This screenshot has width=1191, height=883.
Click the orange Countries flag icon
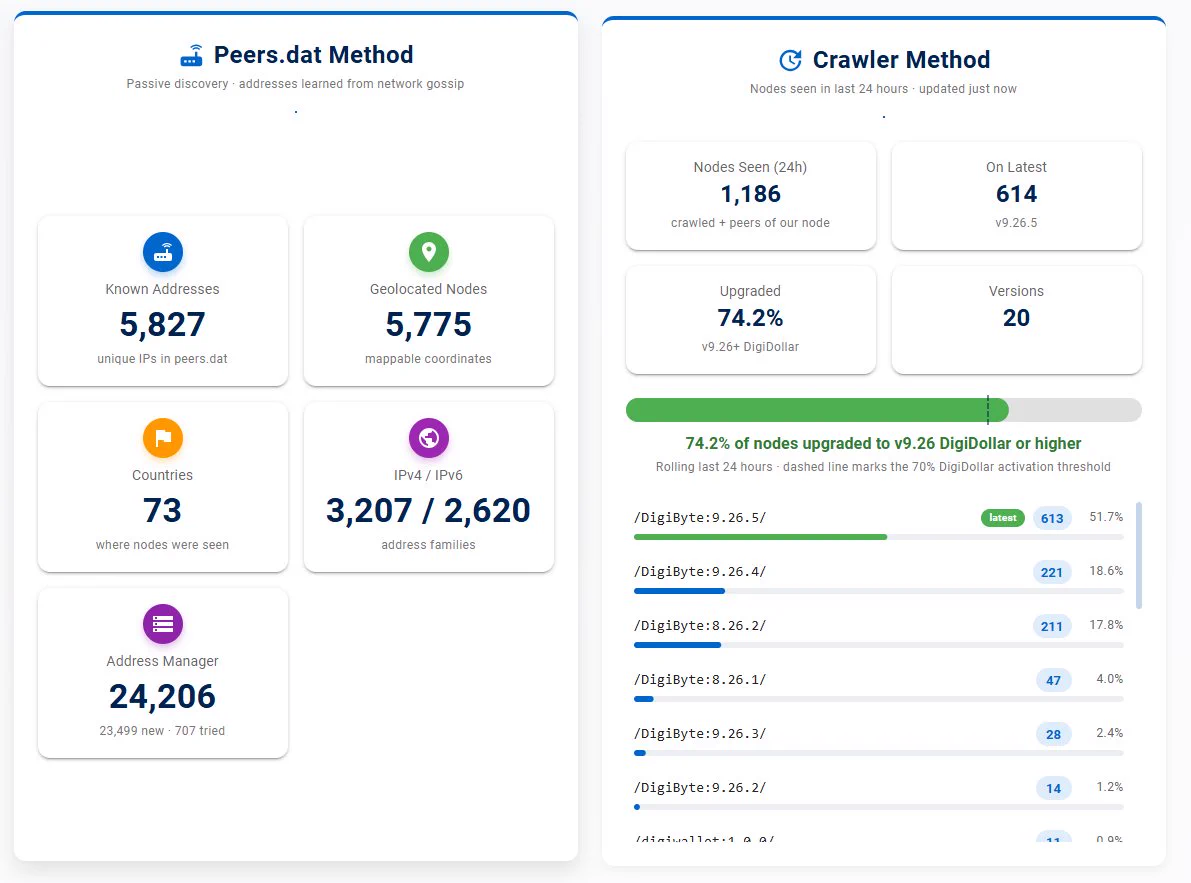[x=163, y=438]
